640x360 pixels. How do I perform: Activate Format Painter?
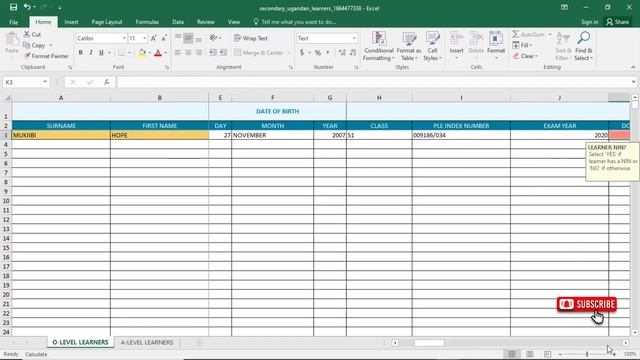[46, 56]
